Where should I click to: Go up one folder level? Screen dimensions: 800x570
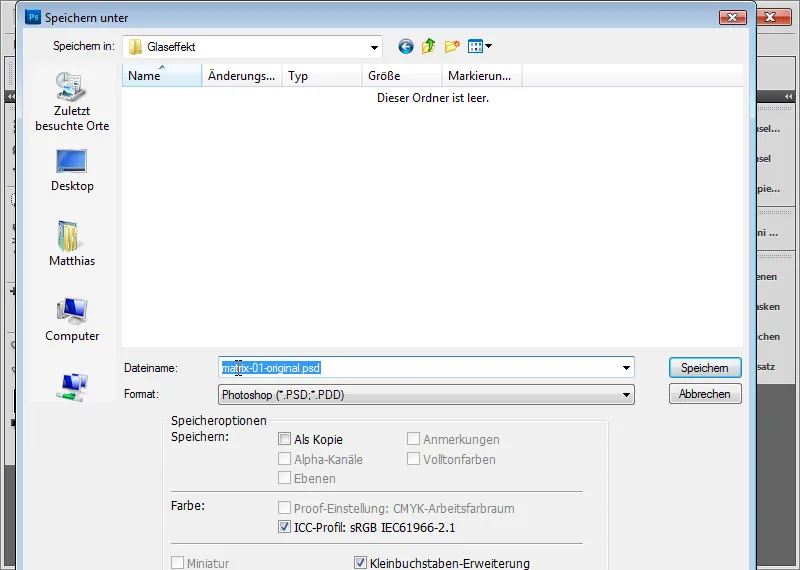pos(429,46)
